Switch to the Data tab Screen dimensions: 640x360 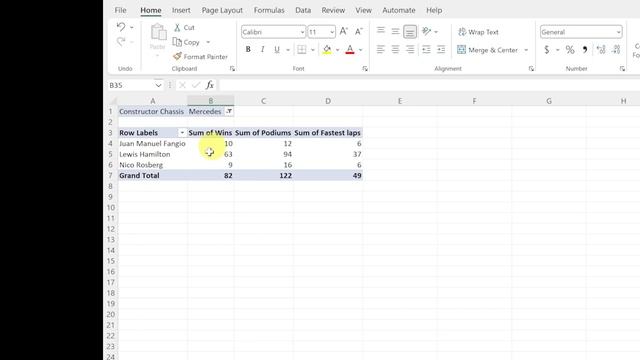[303, 10]
